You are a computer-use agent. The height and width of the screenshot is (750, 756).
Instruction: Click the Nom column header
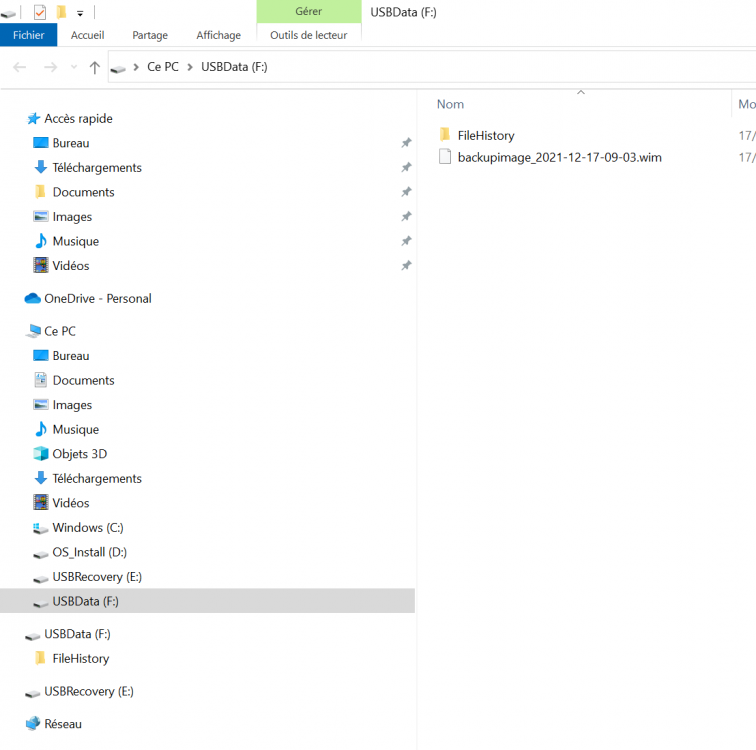point(451,104)
